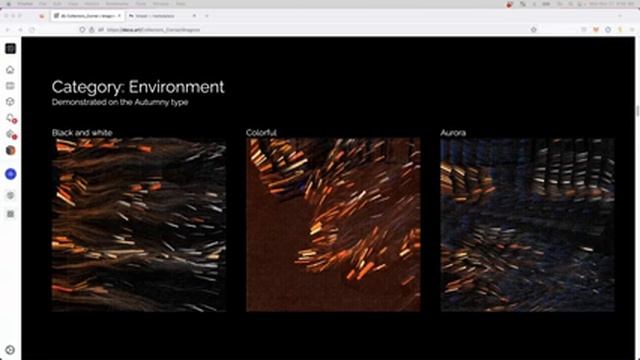The image size is (640, 360).
Task: Click the 'Colorful' label
Action: tap(261, 133)
